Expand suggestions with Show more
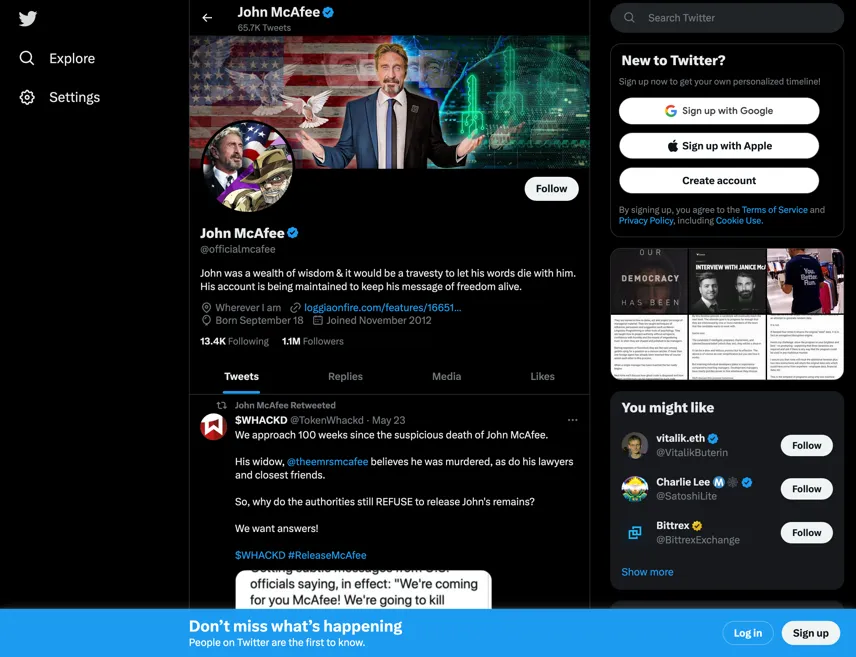856x657 pixels. coord(647,572)
